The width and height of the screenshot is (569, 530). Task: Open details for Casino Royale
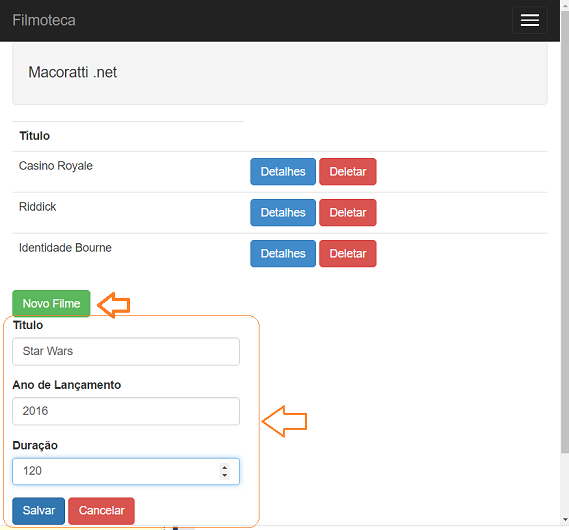[x=283, y=172]
